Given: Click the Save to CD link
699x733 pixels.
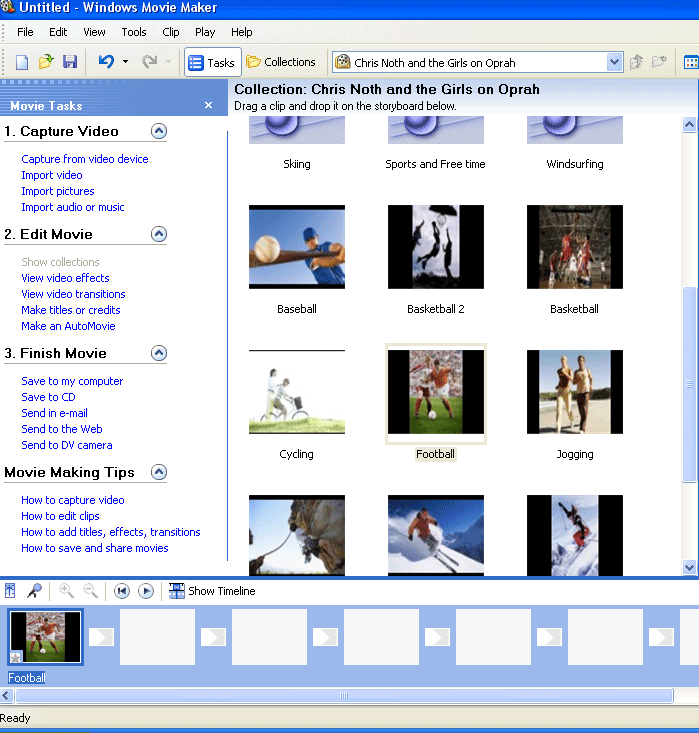Looking at the screenshot, I should click(48, 397).
